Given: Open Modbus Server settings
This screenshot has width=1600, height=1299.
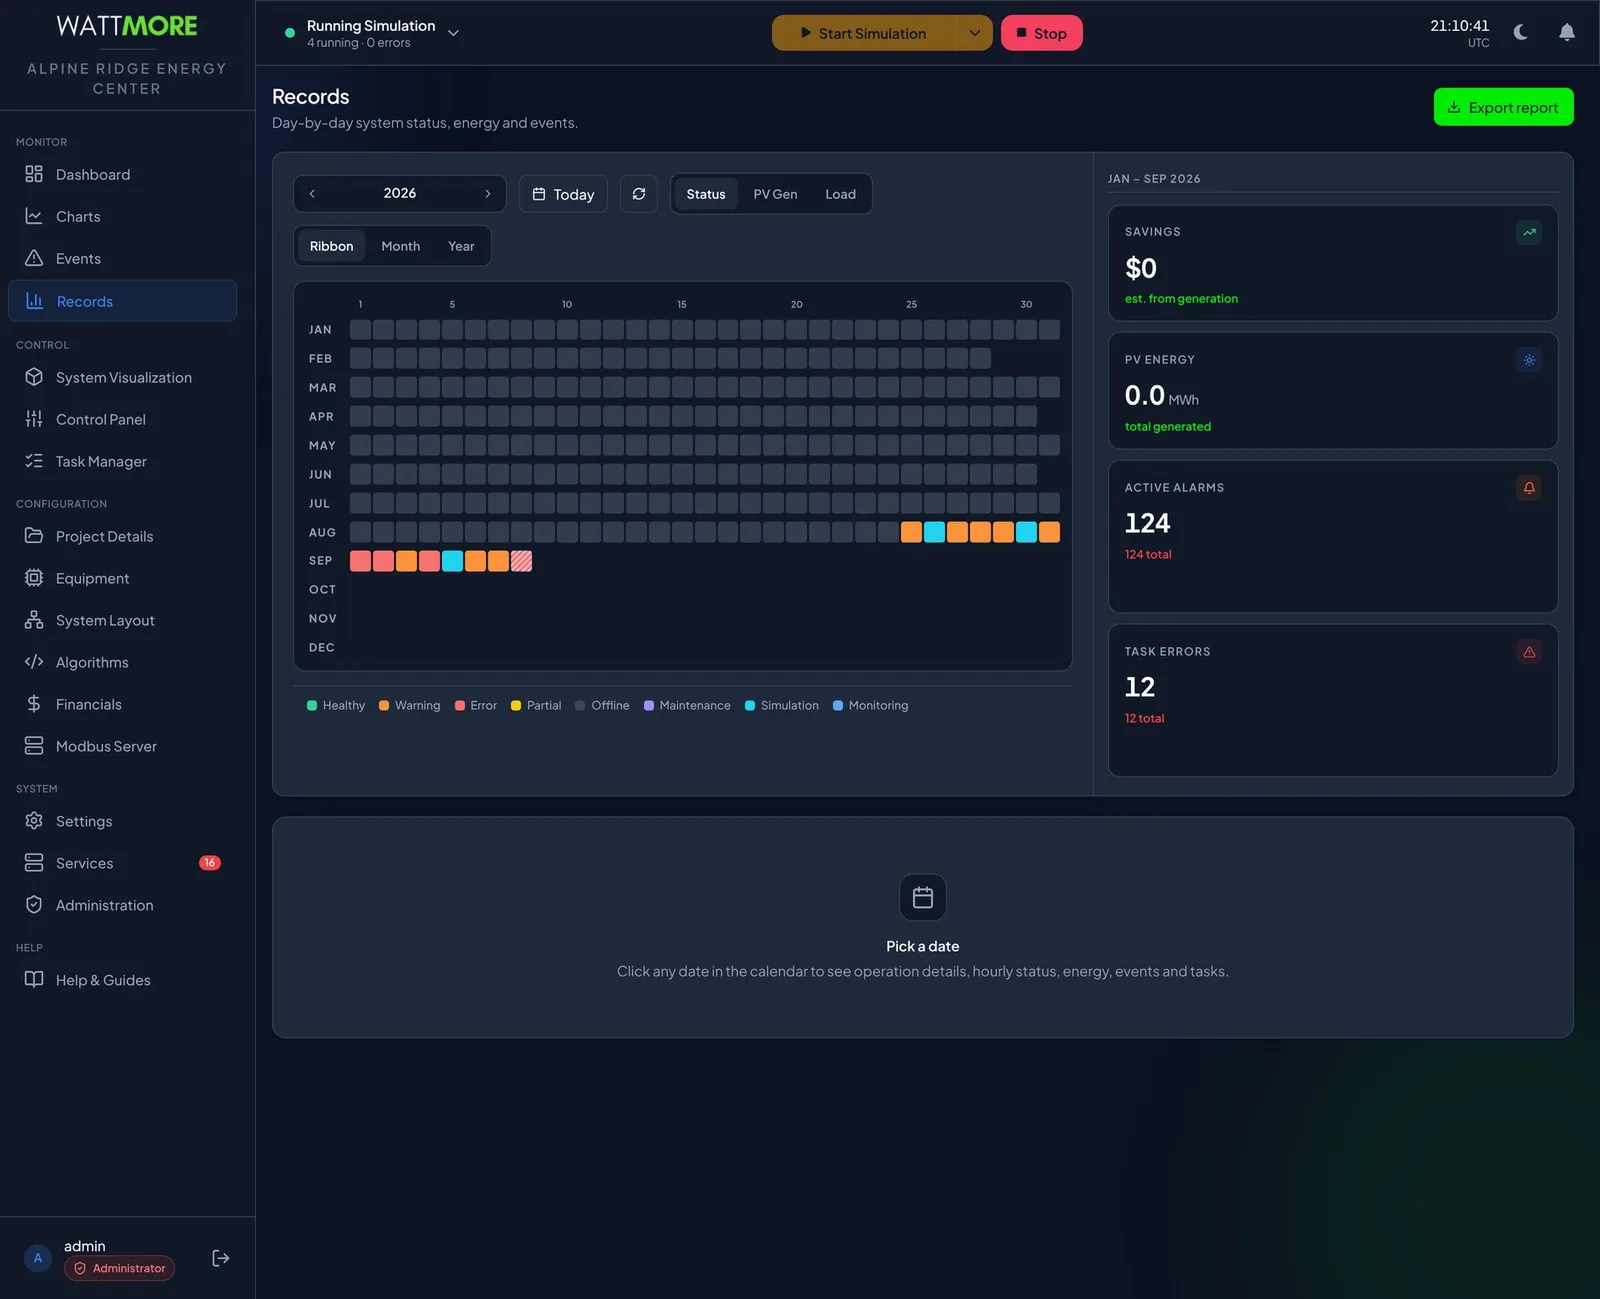Looking at the screenshot, I should (x=122, y=746).
